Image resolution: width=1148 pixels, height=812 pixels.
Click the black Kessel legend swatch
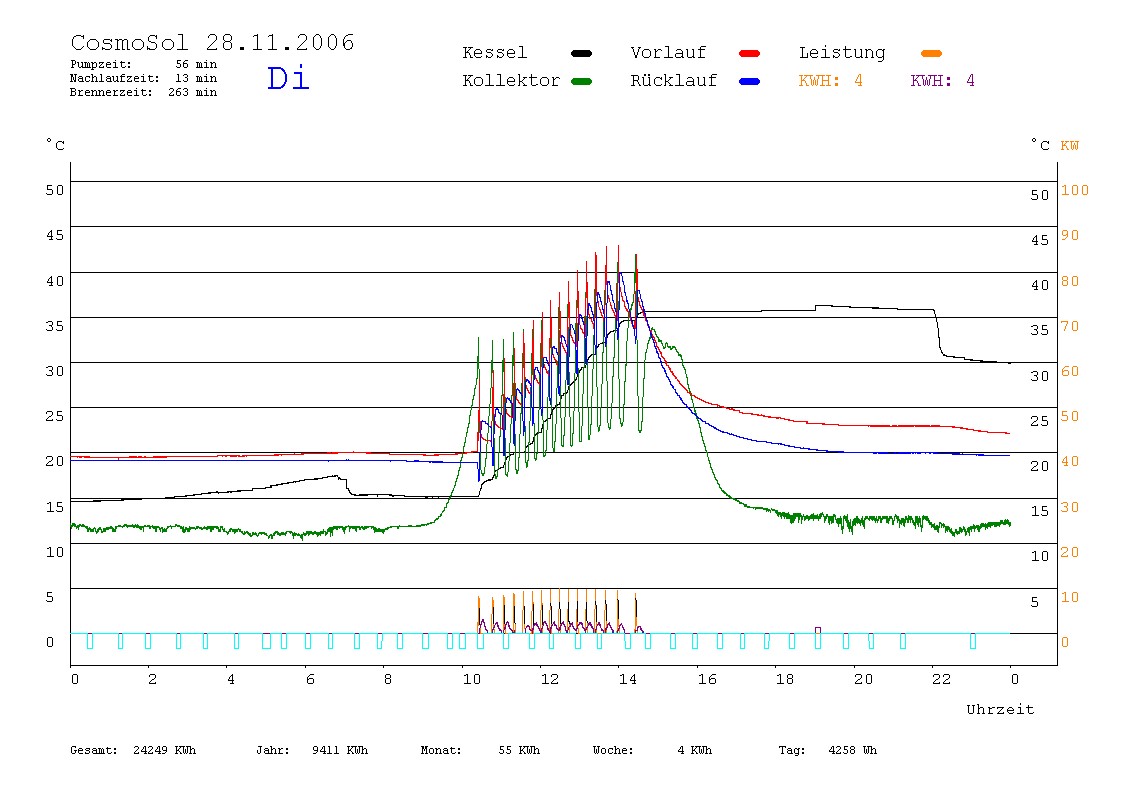[x=581, y=53]
